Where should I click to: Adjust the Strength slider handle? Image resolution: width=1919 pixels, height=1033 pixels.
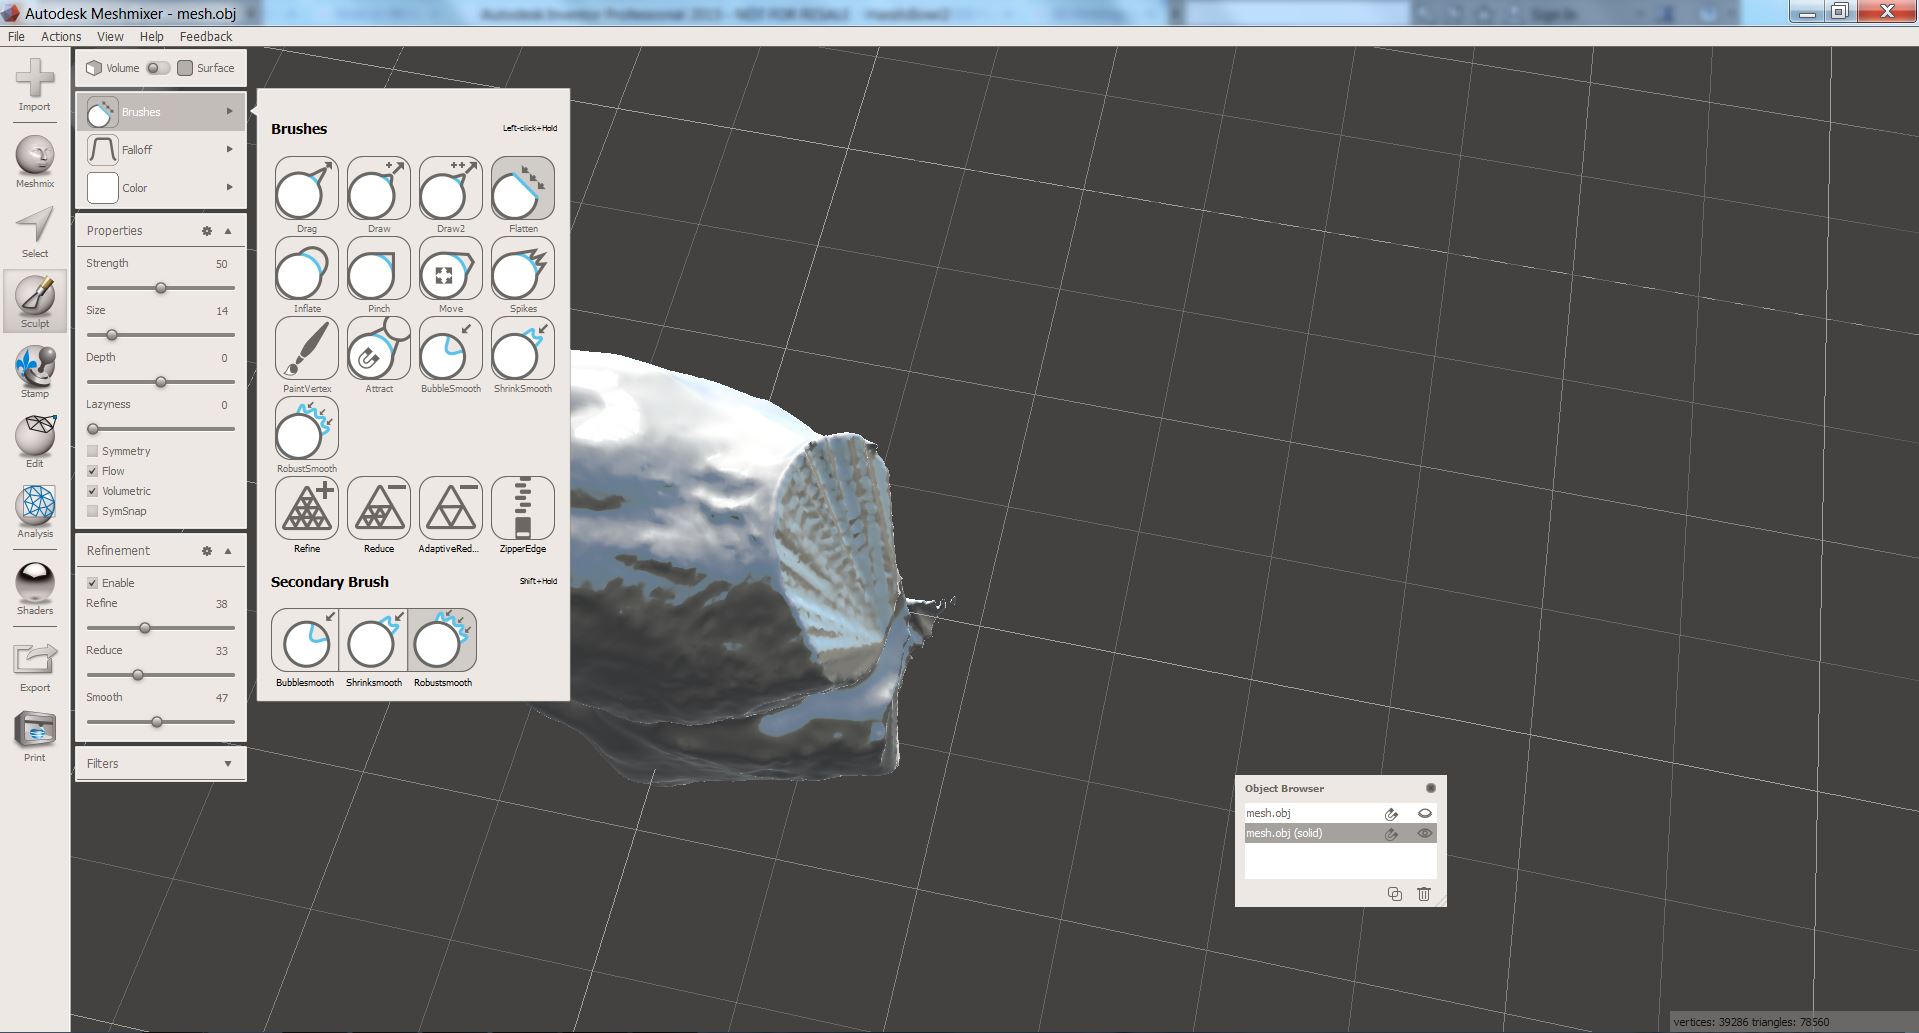click(160, 288)
